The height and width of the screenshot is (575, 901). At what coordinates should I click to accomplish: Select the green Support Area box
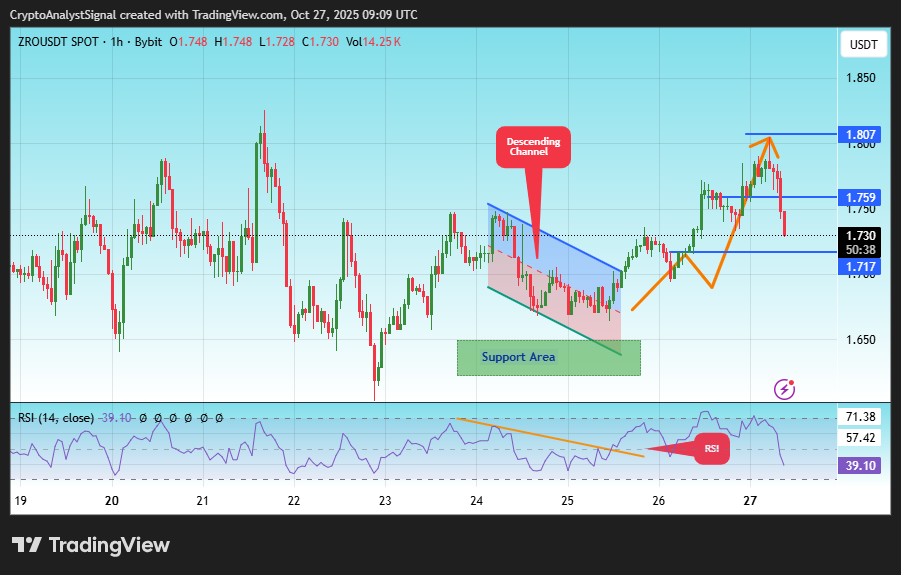point(549,358)
